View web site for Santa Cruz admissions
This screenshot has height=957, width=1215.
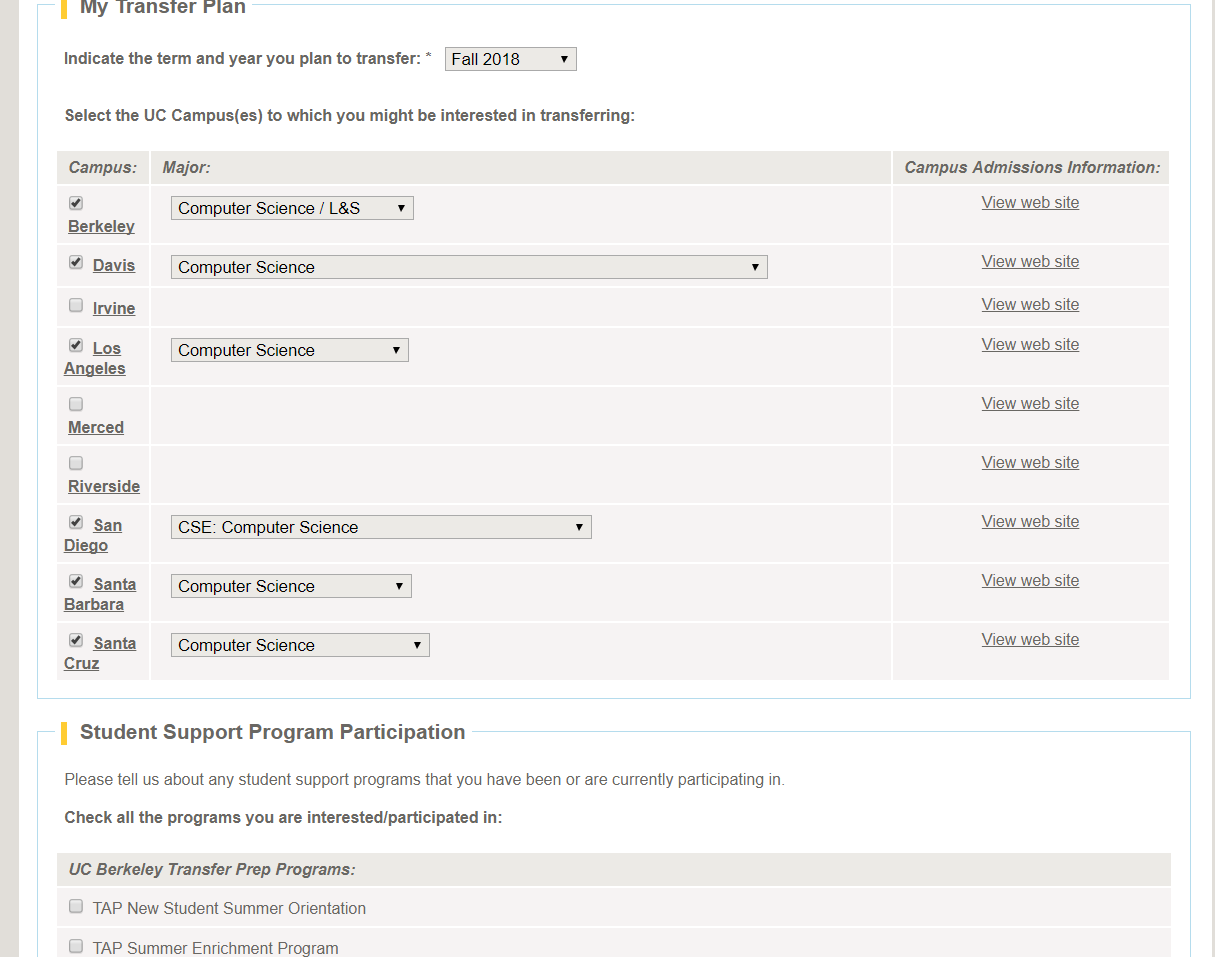point(1030,639)
